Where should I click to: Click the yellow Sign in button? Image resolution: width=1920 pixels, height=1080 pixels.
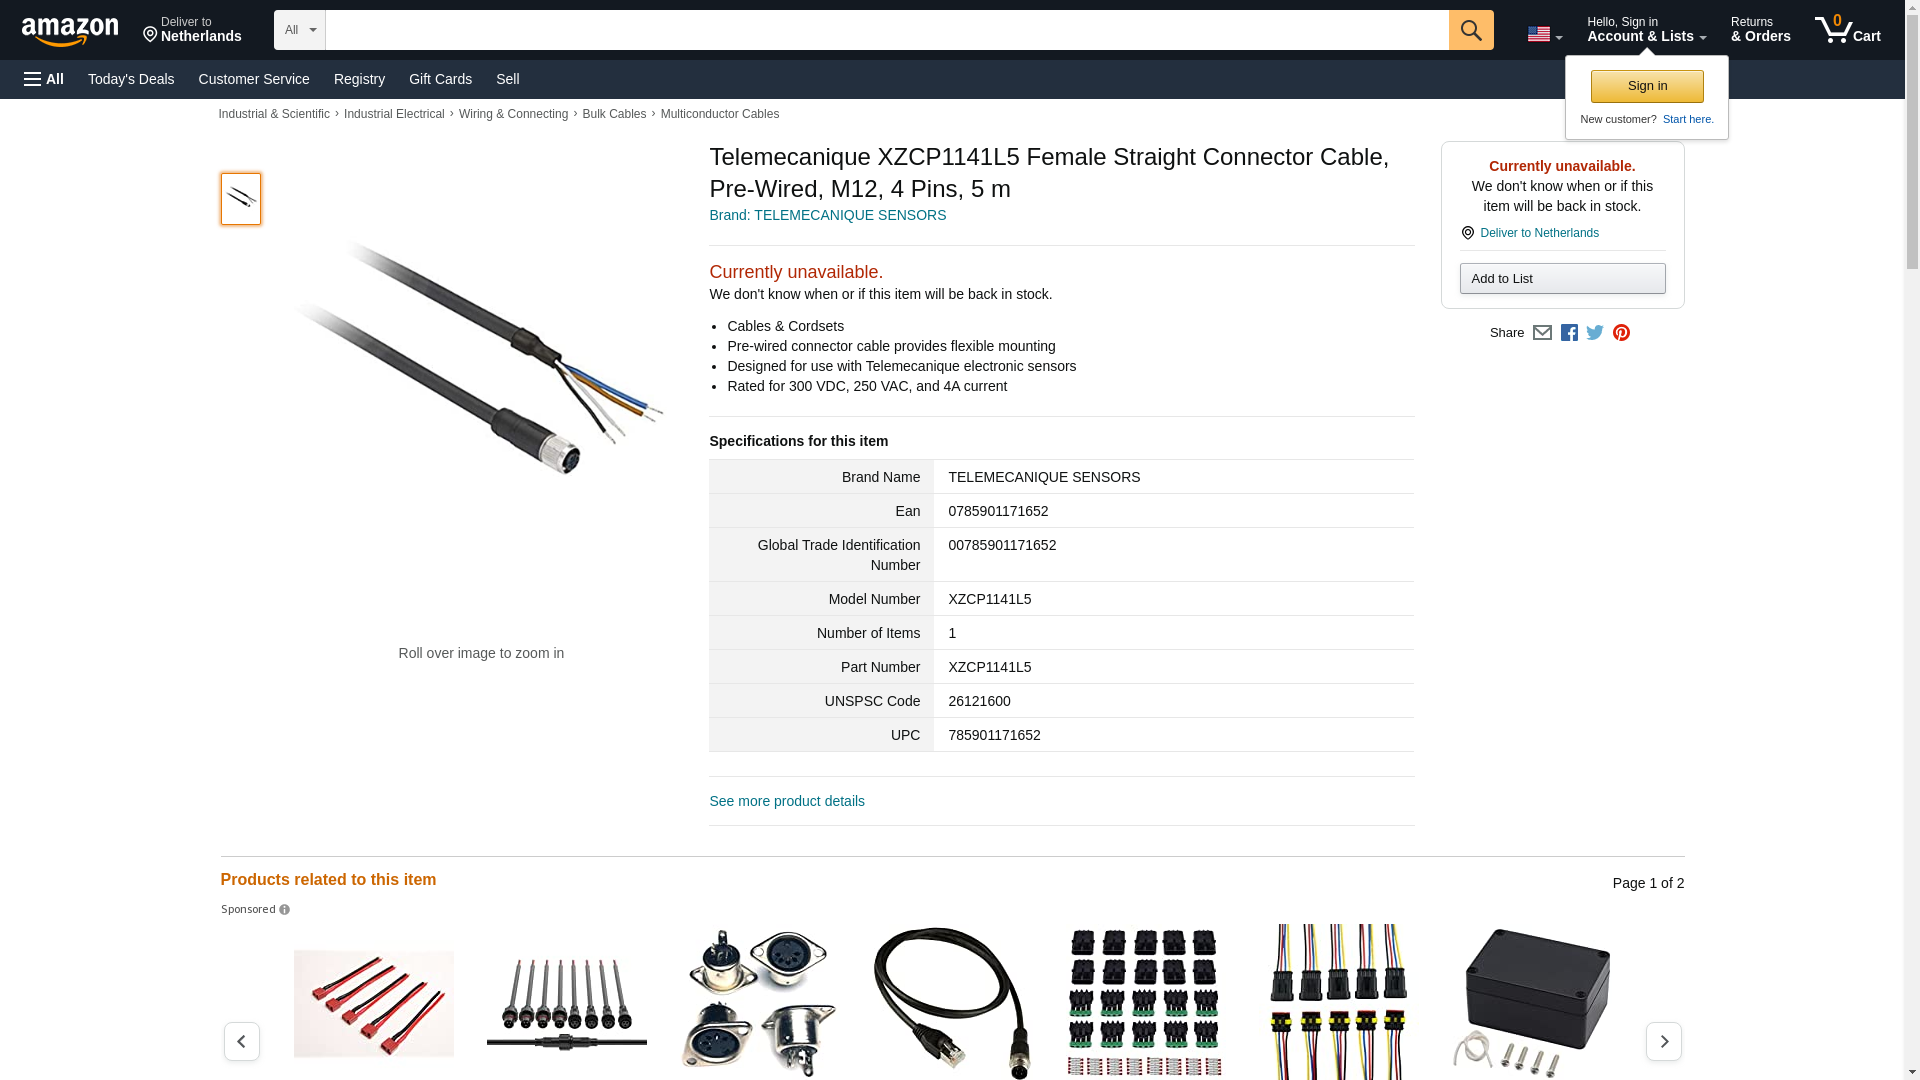coord(1647,86)
